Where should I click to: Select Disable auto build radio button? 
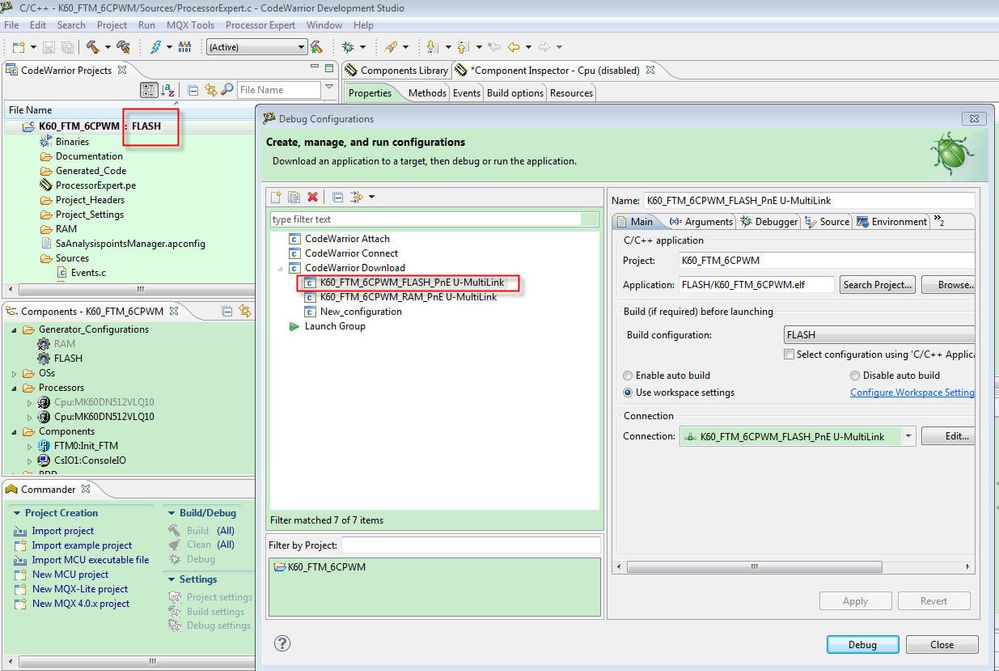(855, 375)
